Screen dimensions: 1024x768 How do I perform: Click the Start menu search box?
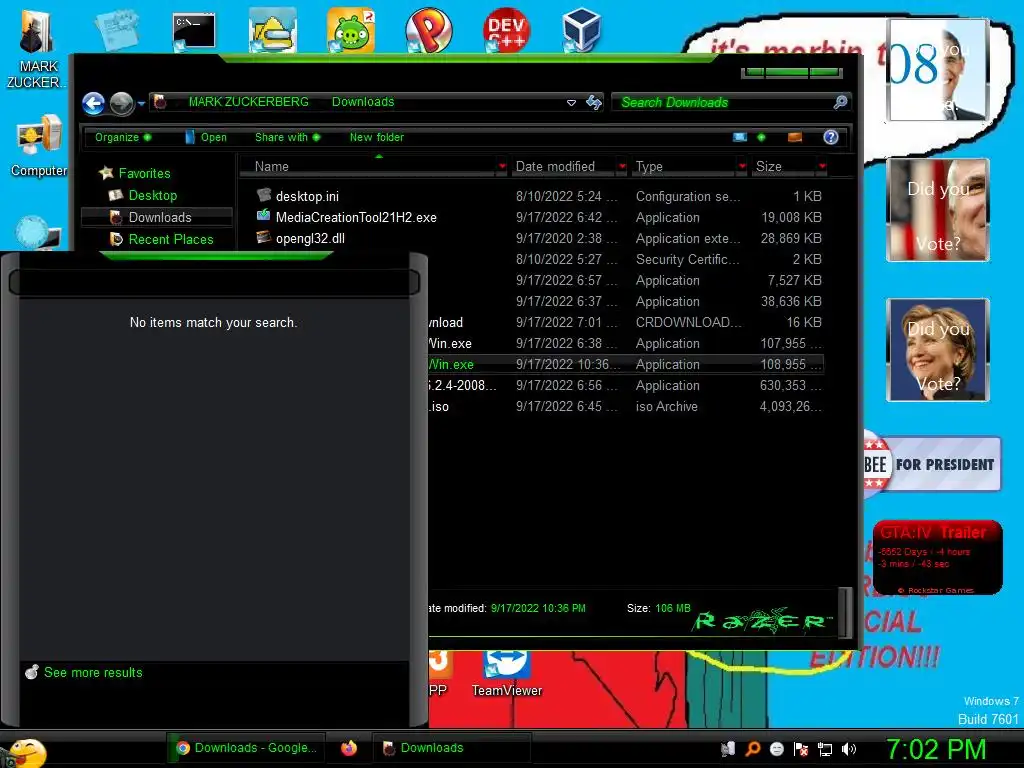tap(214, 283)
